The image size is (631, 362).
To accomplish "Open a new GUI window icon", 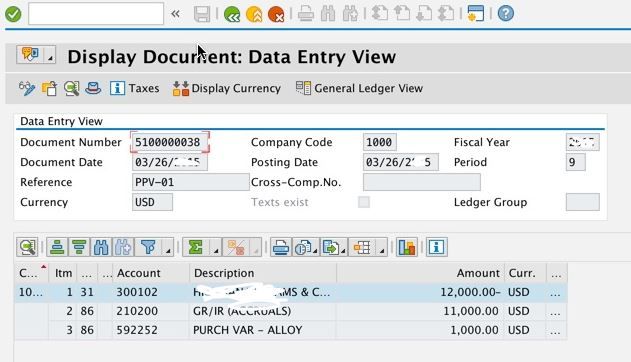I will 476,14.
